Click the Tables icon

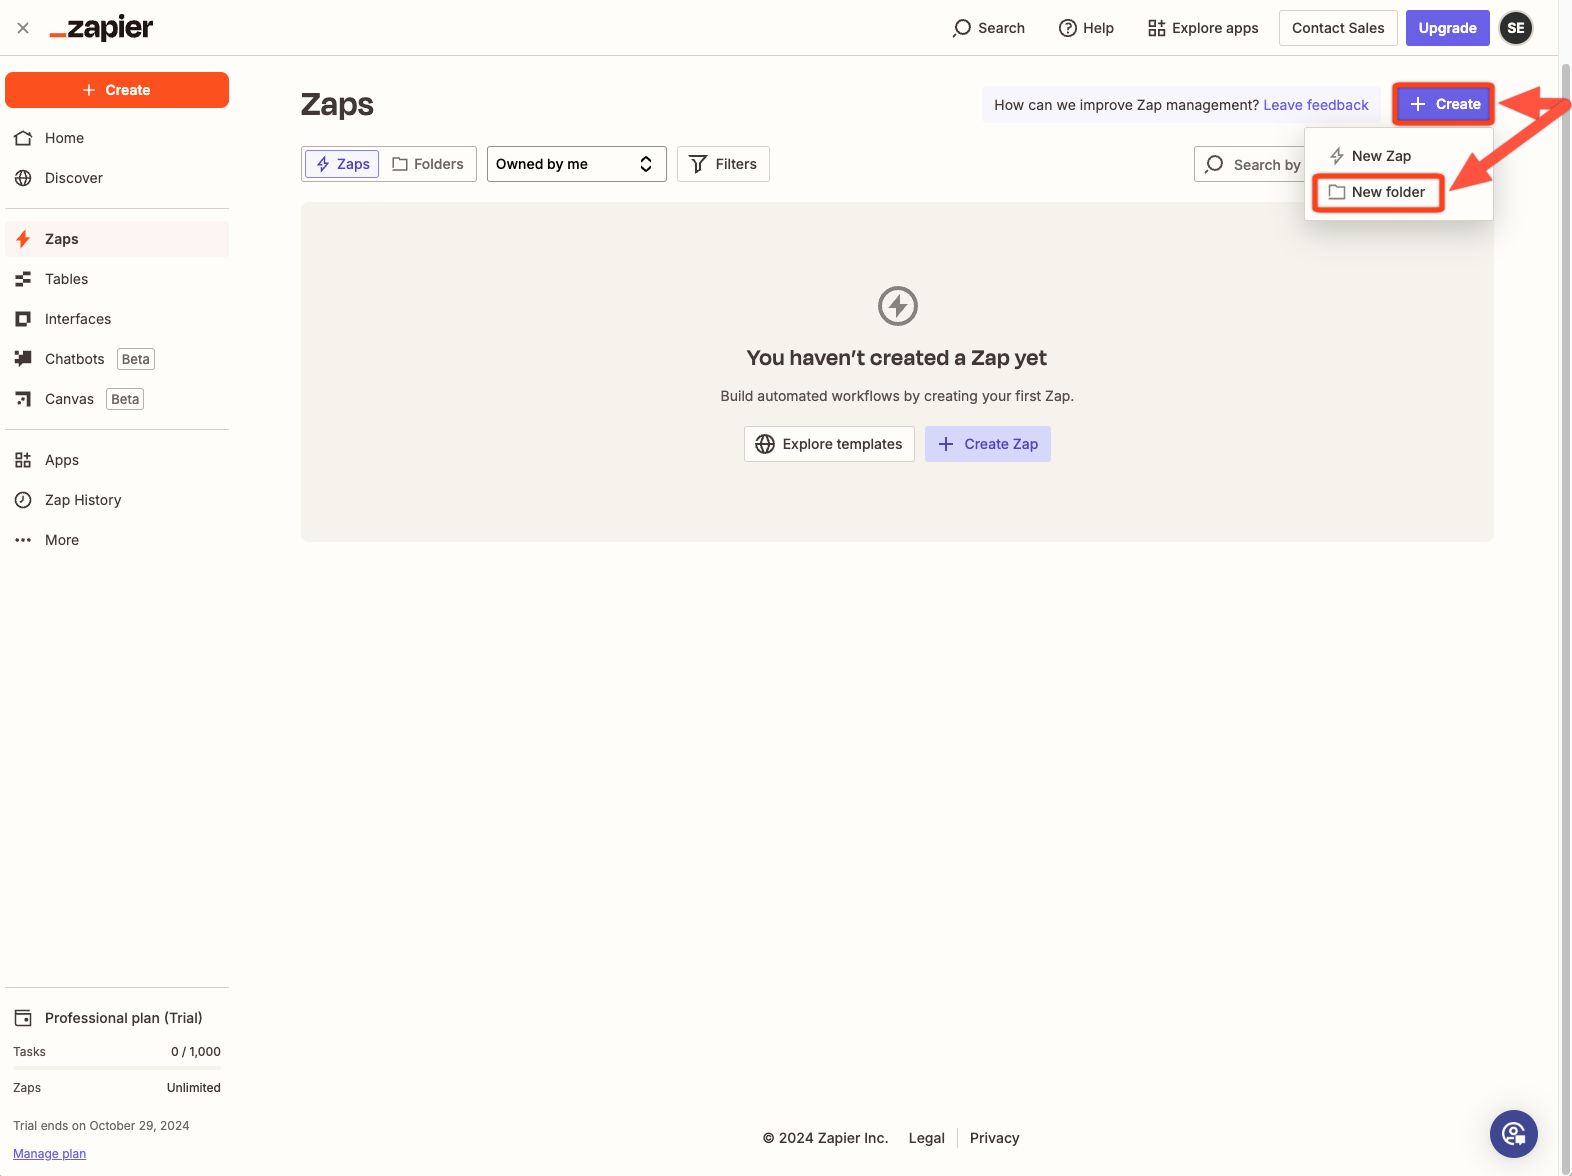point(23,279)
